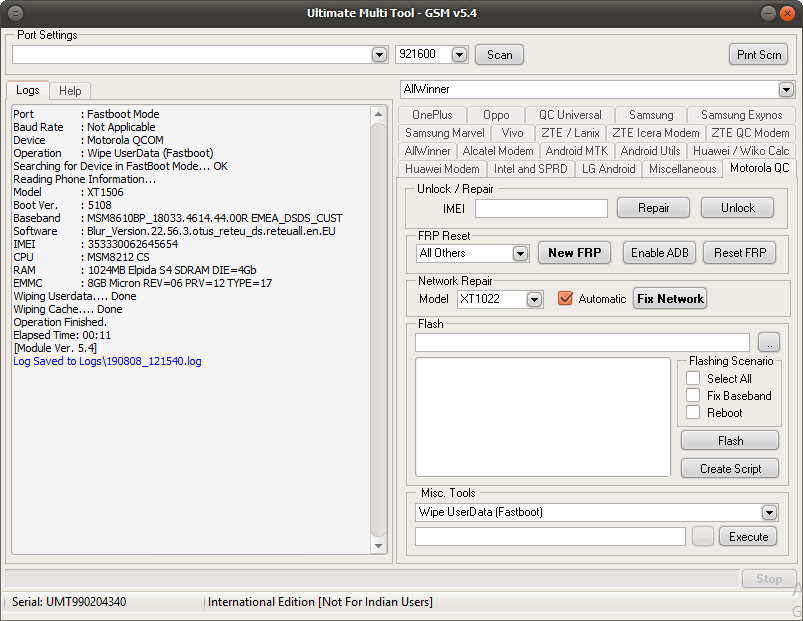The width and height of the screenshot is (803, 621).
Task: Uncheck the Automatic checkbox
Action: tap(566, 298)
